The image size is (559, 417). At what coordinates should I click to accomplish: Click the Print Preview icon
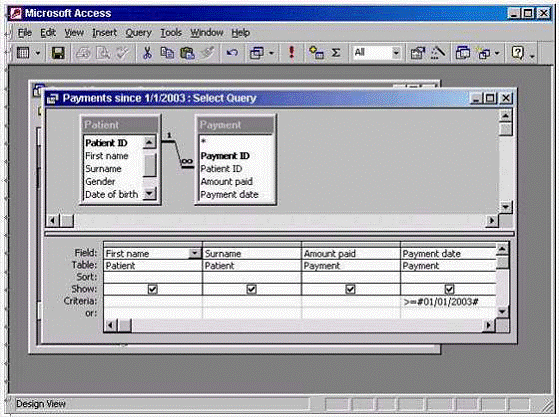tap(103, 53)
